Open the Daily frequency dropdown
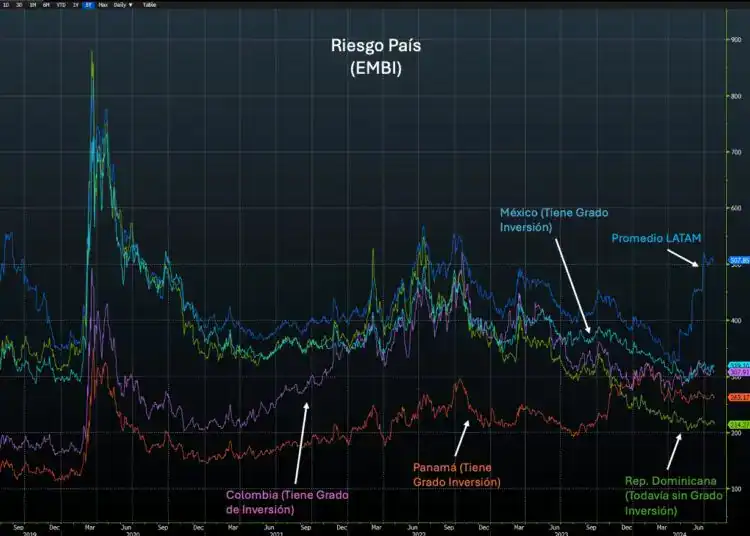 click(123, 5)
